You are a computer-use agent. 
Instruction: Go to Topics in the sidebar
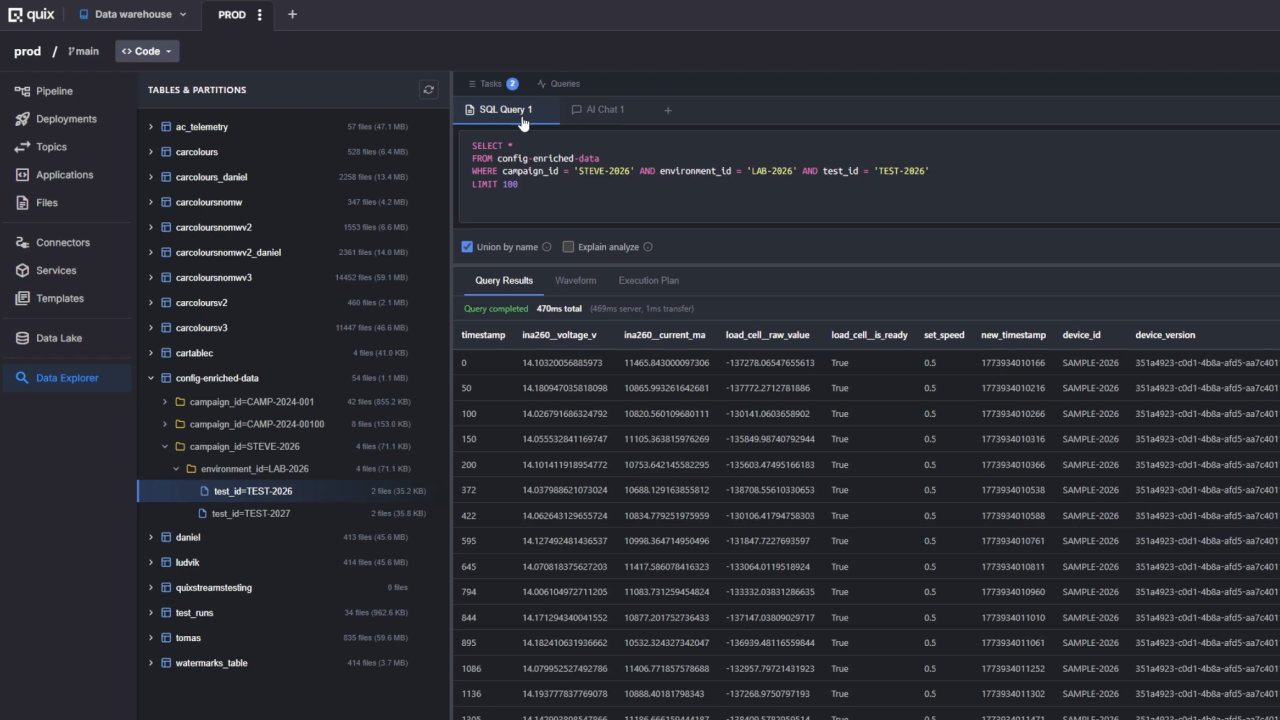(51, 147)
